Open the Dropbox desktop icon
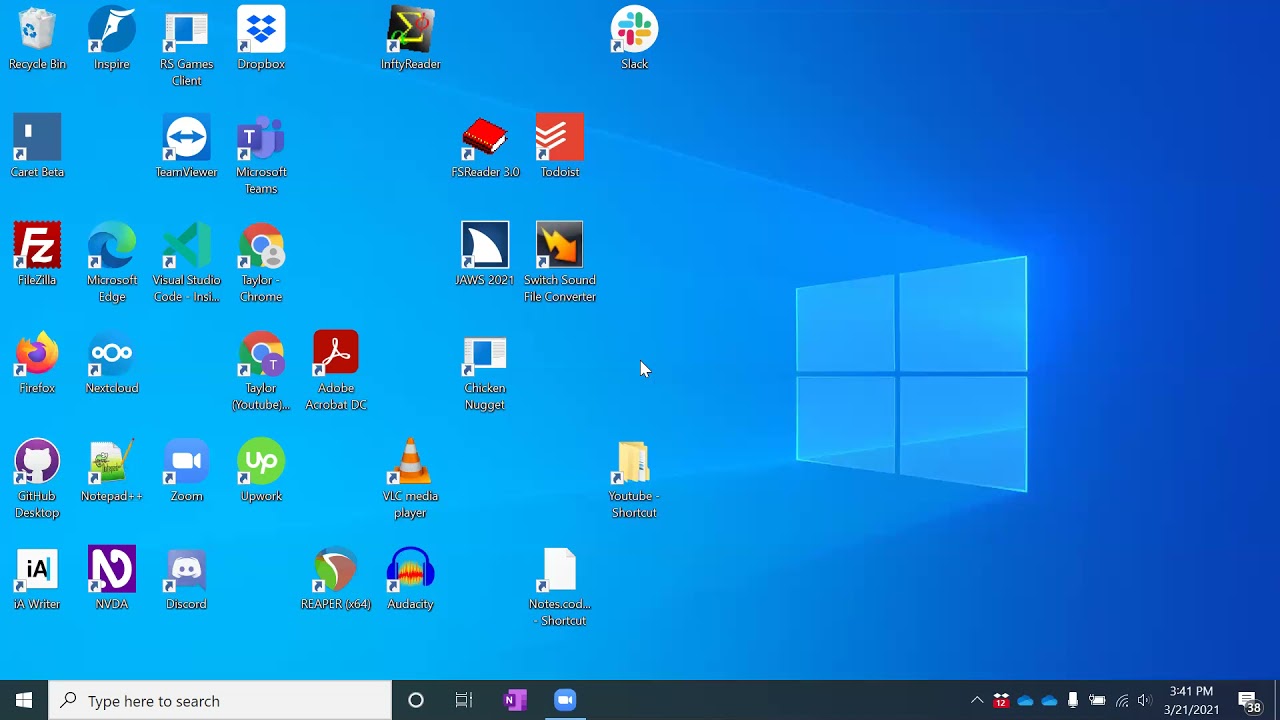Image resolution: width=1280 pixels, height=720 pixels. [261, 40]
